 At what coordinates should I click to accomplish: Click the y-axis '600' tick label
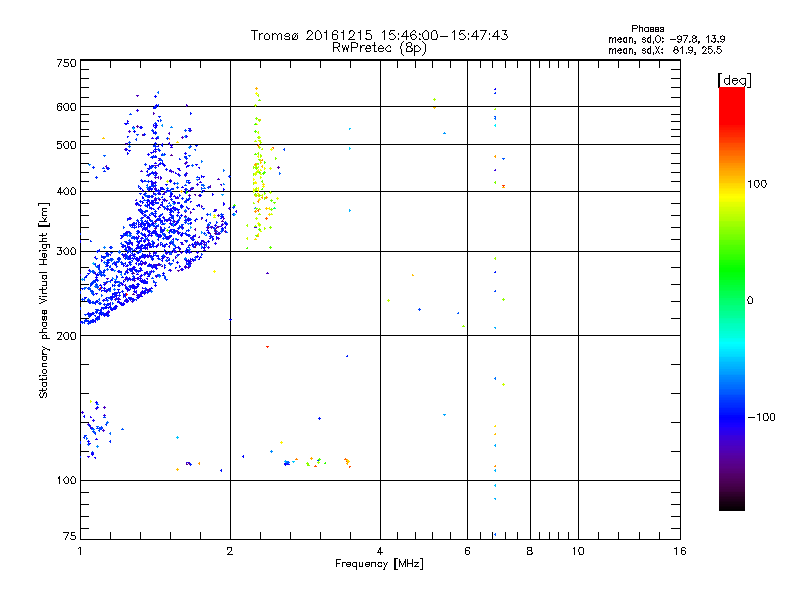point(66,107)
